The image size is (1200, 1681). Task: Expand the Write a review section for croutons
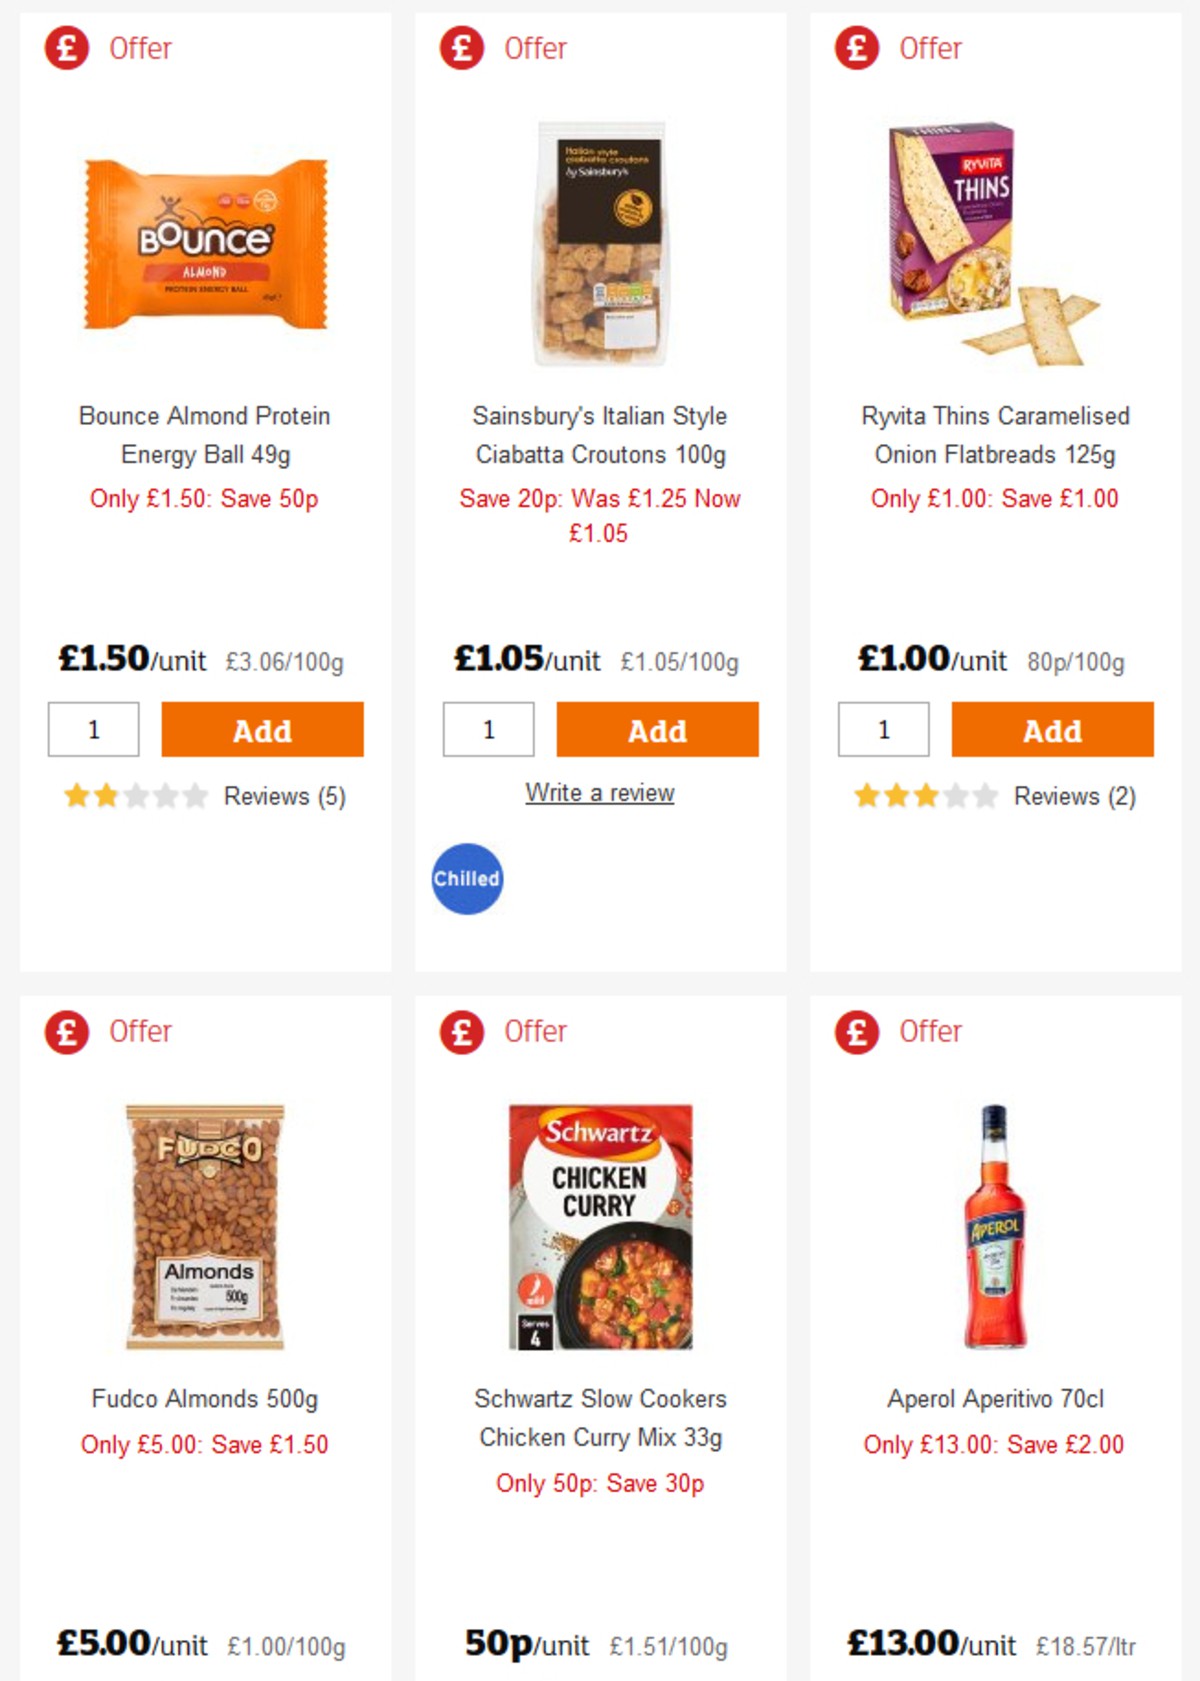coord(600,792)
